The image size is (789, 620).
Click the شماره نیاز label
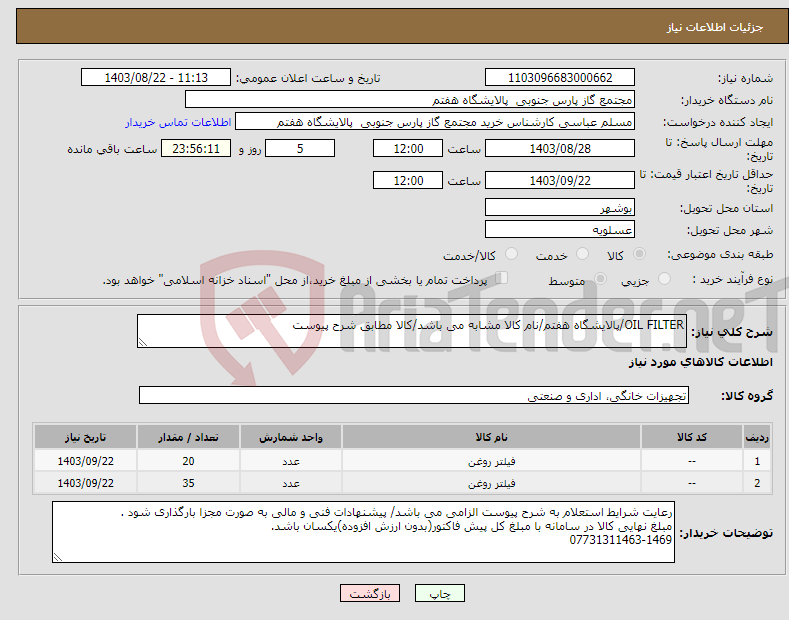click(745, 78)
